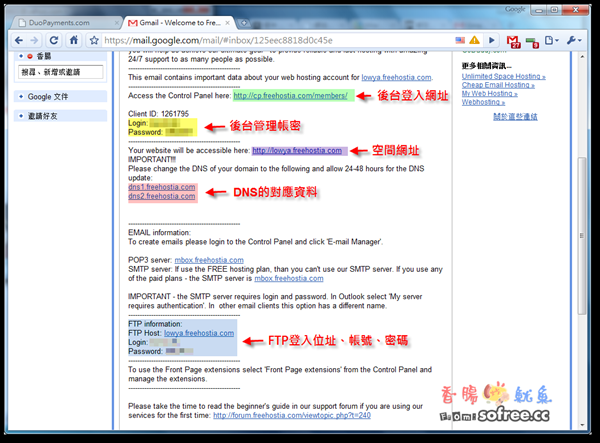Click the 關於這些連結 link
Image resolution: width=600 pixels, height=443 pixels.
point(515,117)
